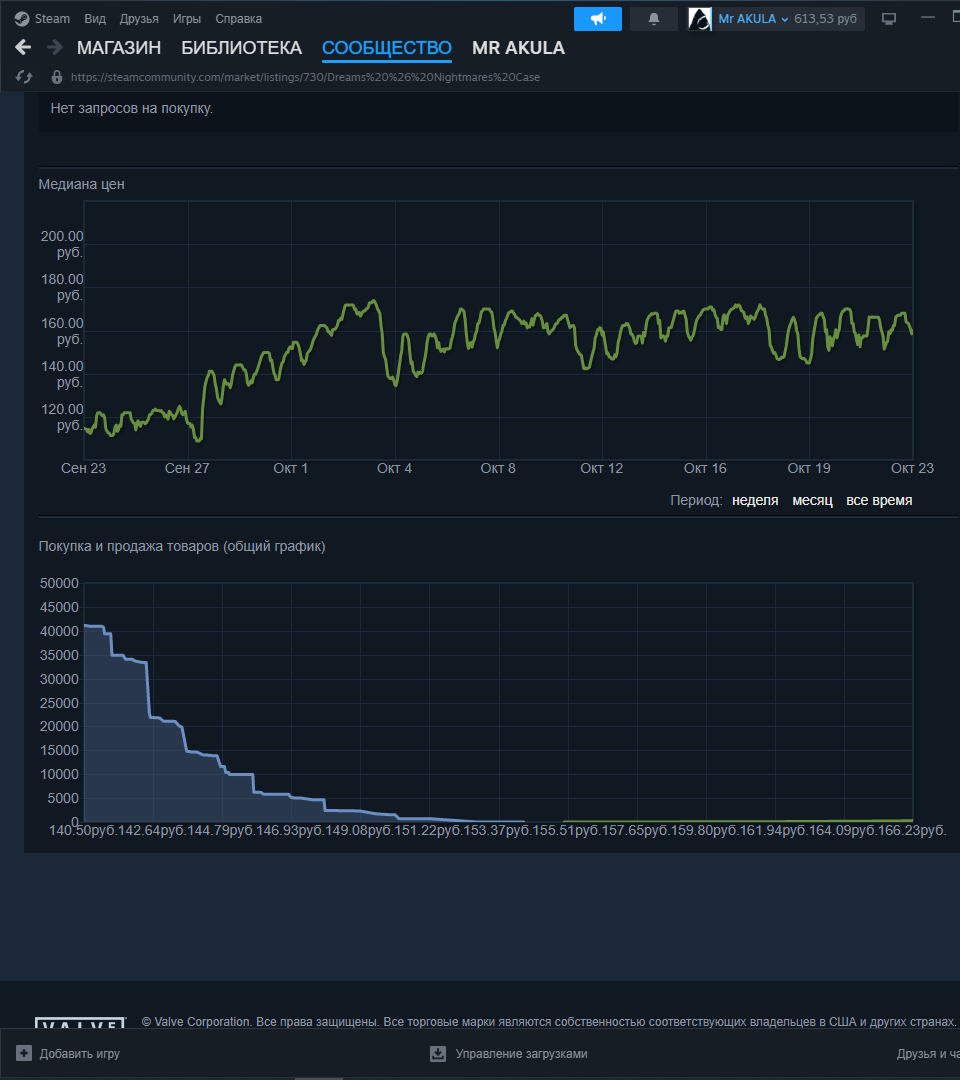Open Управление загрузками via the download icon
The height and width of the screenshot is (1080, 960).
tap(438, 1053)
